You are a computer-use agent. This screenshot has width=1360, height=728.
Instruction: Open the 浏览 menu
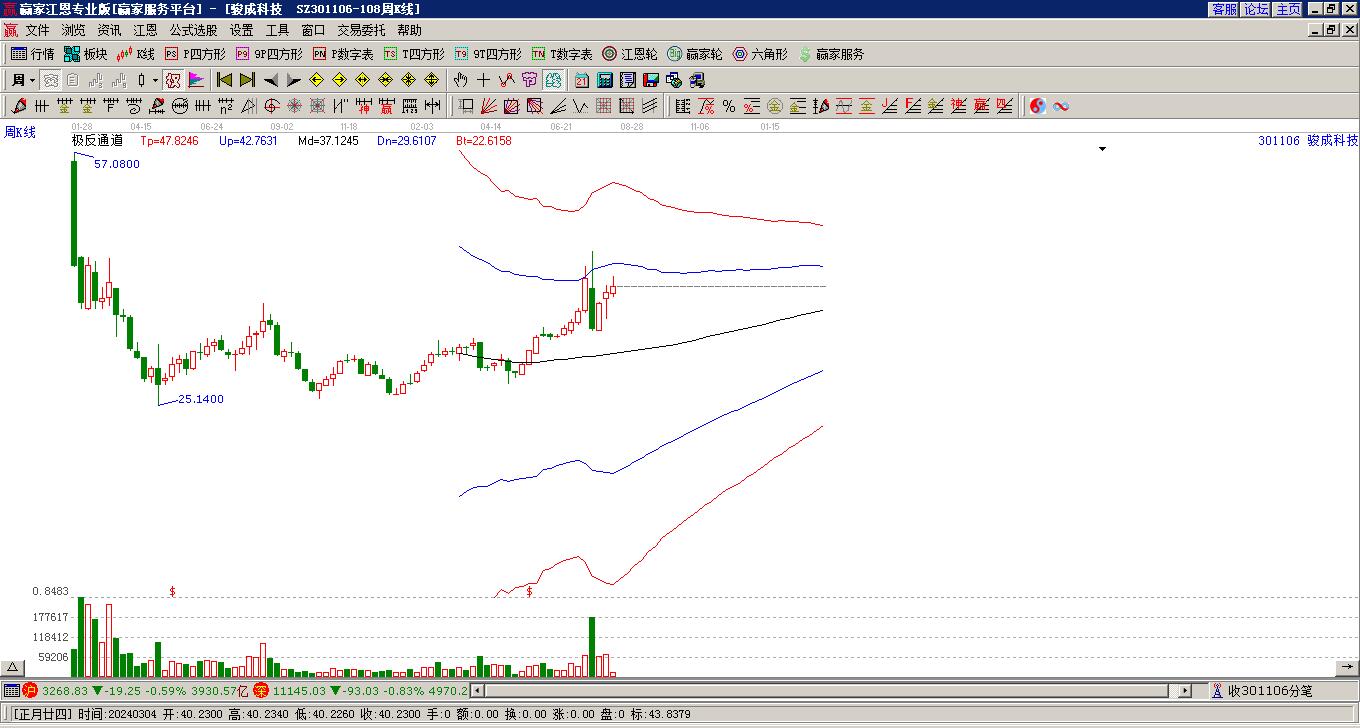73,30
